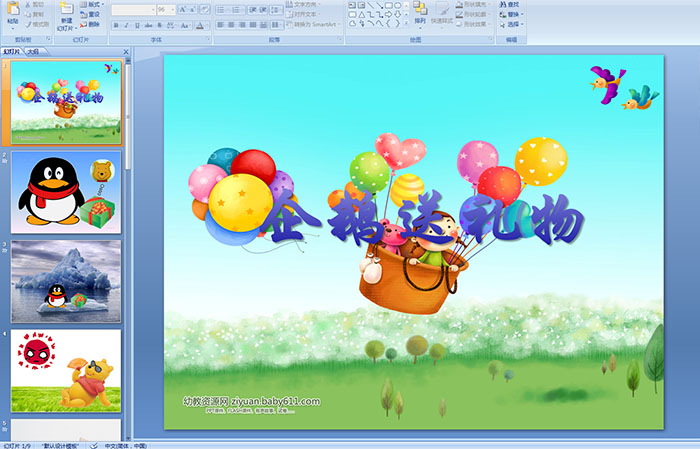Select slide 2 penguin thumbnail
The width and height of the screenshot is (700, 449).
tap(66, 192)
